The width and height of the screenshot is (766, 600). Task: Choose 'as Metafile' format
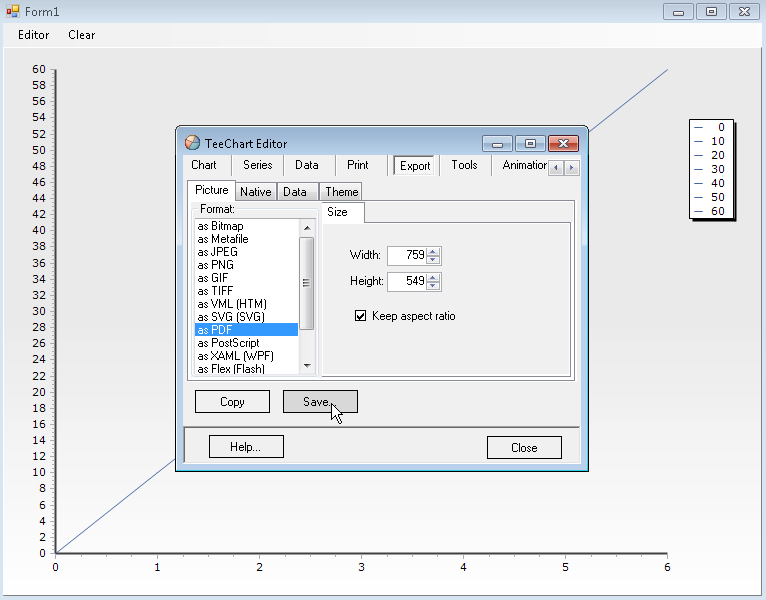tap(246, 239)
